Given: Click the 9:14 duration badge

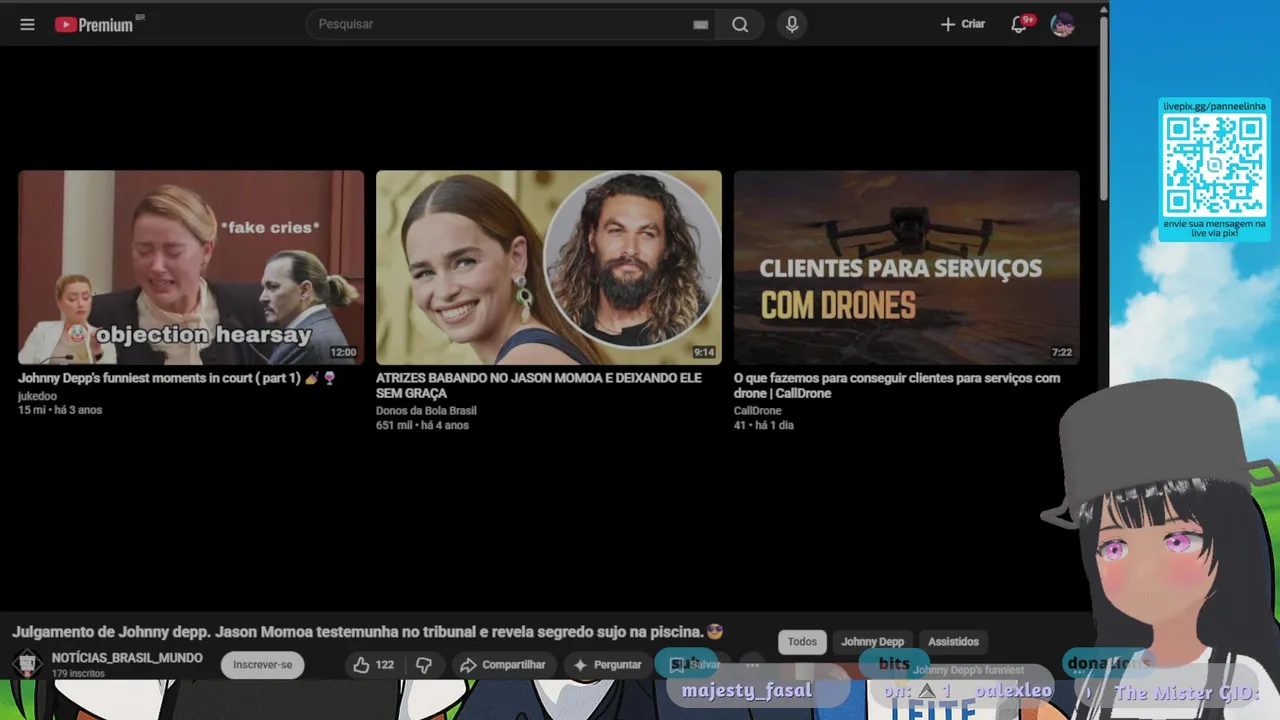Looking at the screenshot, I should click(x=704, y=352).
